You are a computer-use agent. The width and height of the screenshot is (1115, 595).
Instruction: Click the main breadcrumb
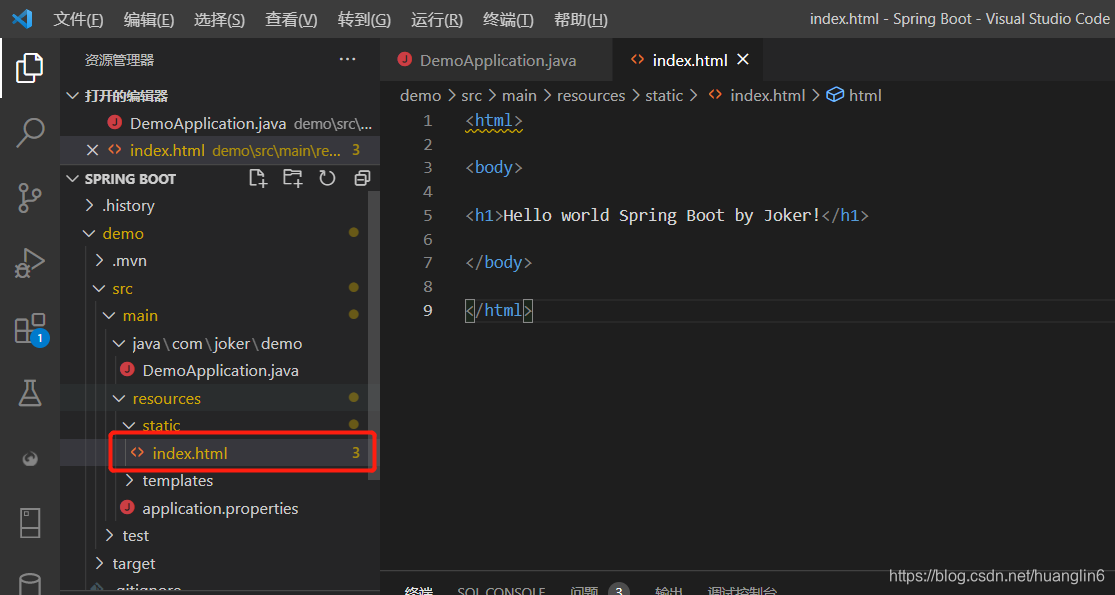tap(519, 95)
